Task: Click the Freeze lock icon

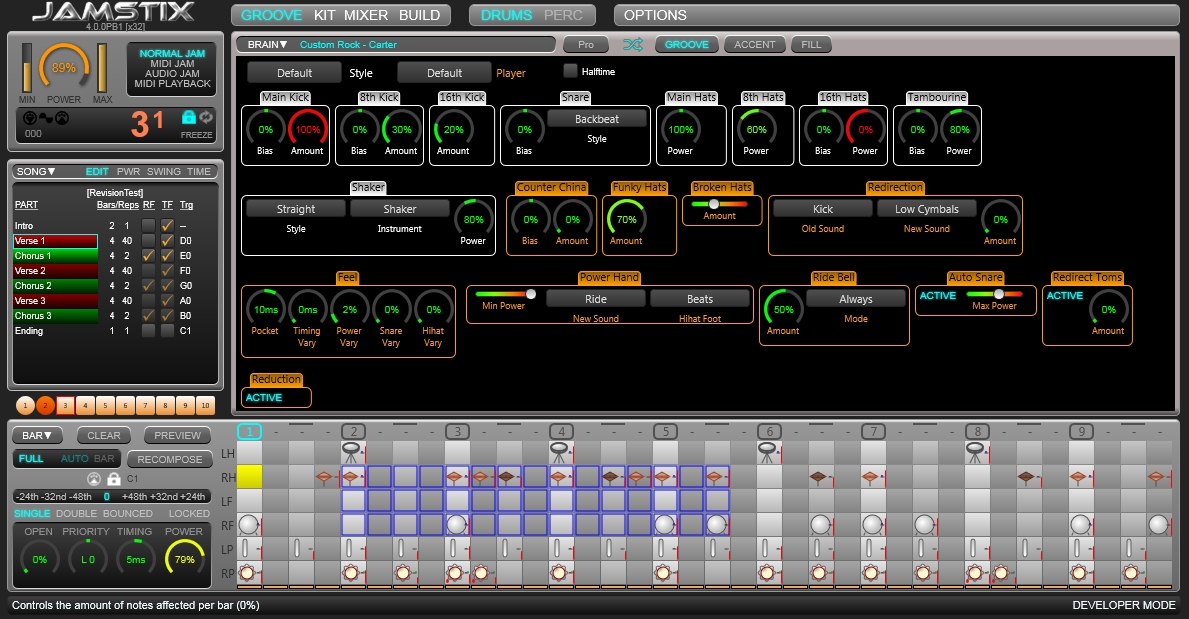Action: pyautogui.click(x=188, y=117)
